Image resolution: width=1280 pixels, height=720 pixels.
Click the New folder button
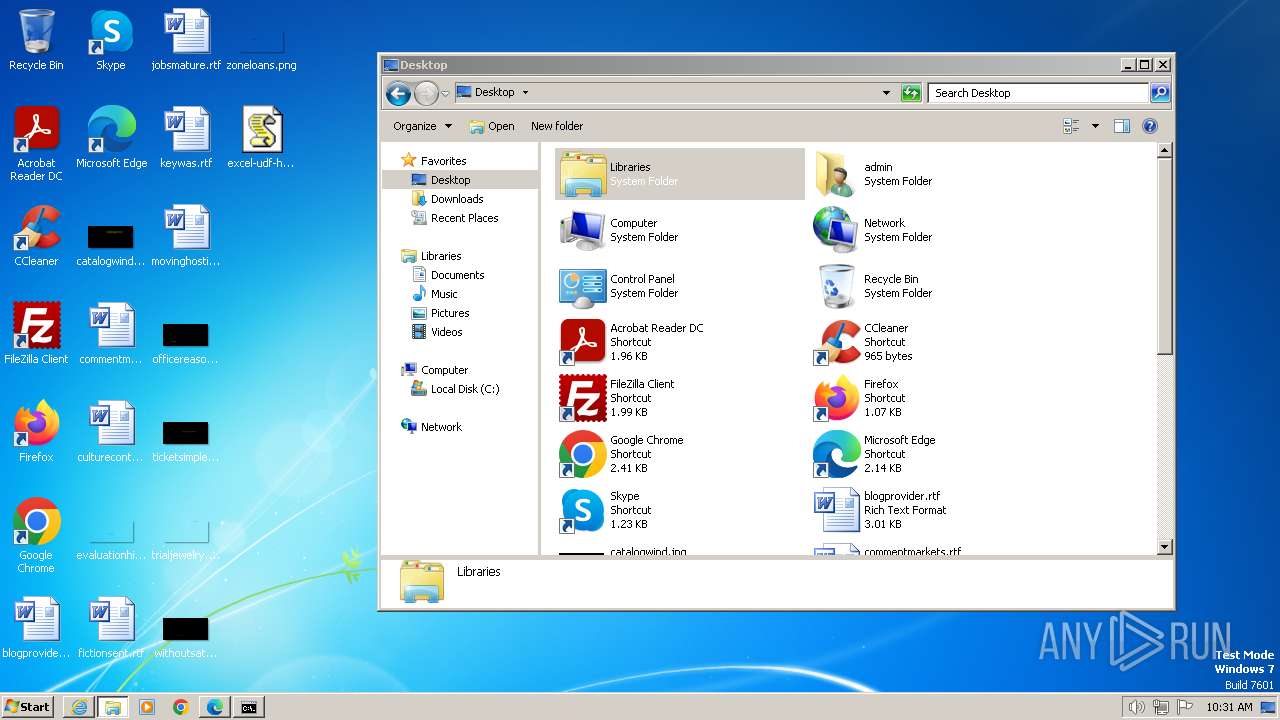[x=557, y=126]
